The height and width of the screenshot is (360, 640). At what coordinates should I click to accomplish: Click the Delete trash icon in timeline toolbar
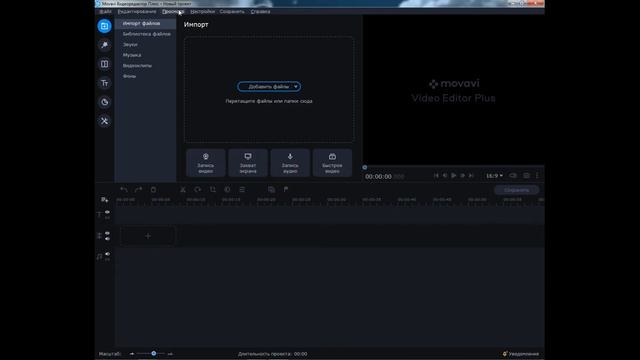click(153, 189)
